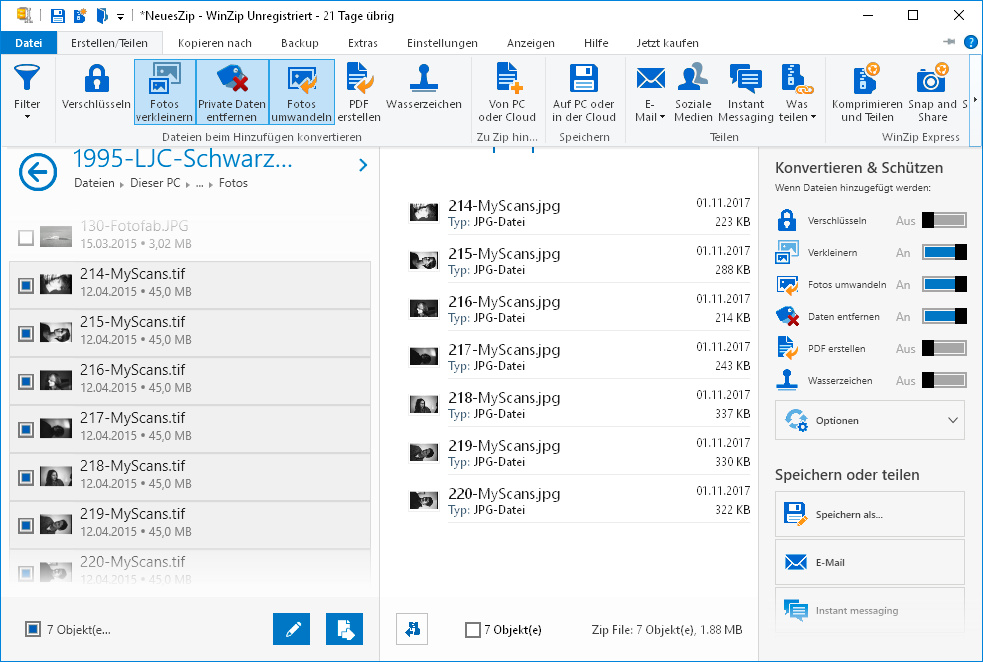This screenshot has width=983, height=662.
Task: Open Von PC oder Cloud add tool
Action: [x=507, y=80]
